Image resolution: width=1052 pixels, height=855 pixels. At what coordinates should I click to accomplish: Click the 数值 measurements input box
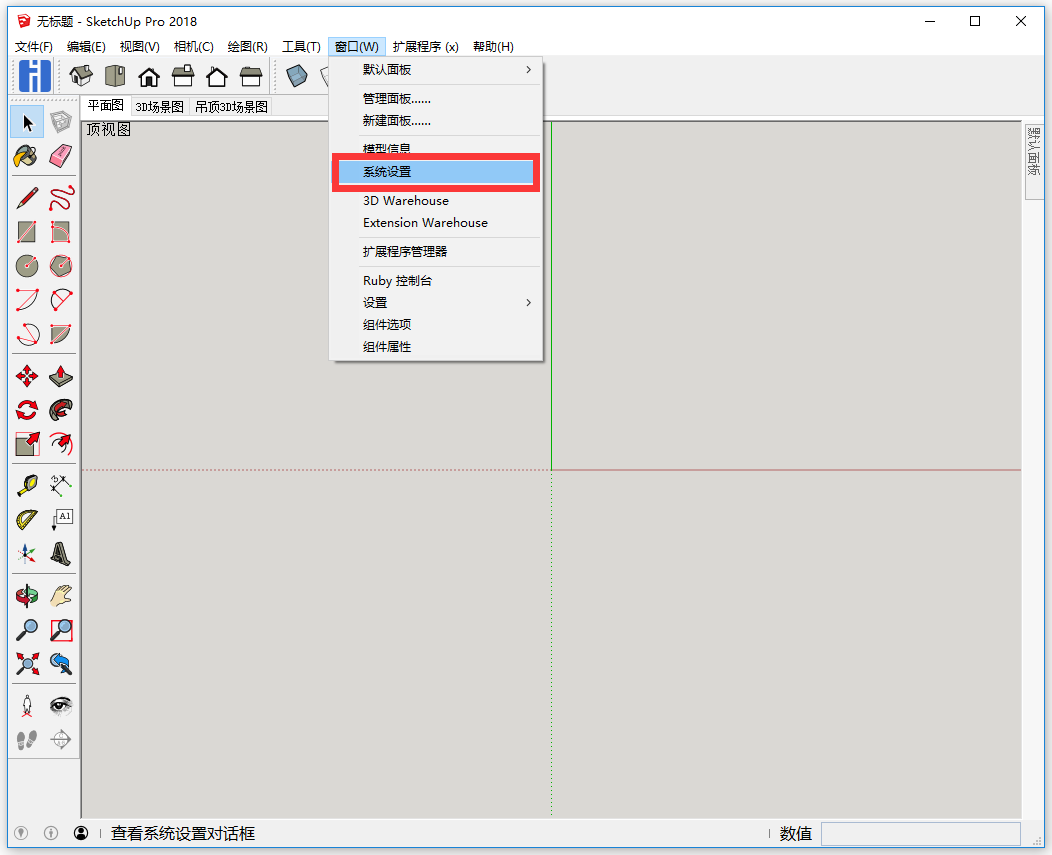tap(920, 833)
